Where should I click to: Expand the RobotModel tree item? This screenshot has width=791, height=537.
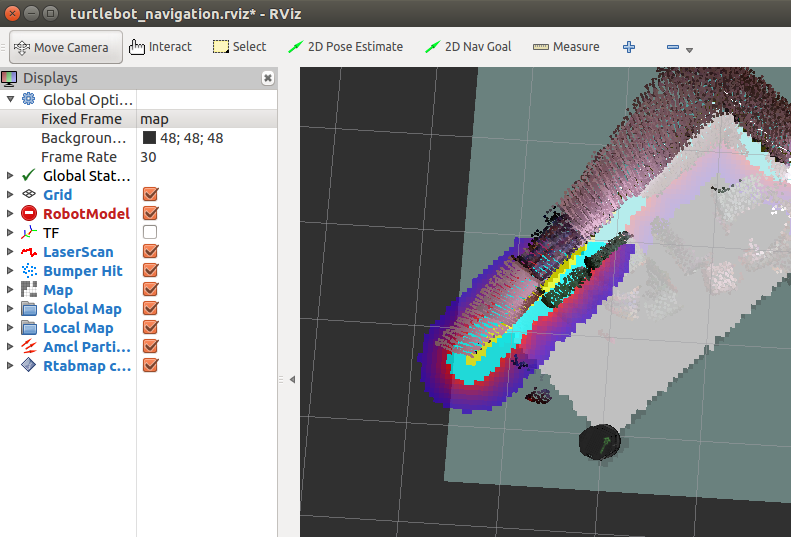pyautogui.click(x=10, y=214)
